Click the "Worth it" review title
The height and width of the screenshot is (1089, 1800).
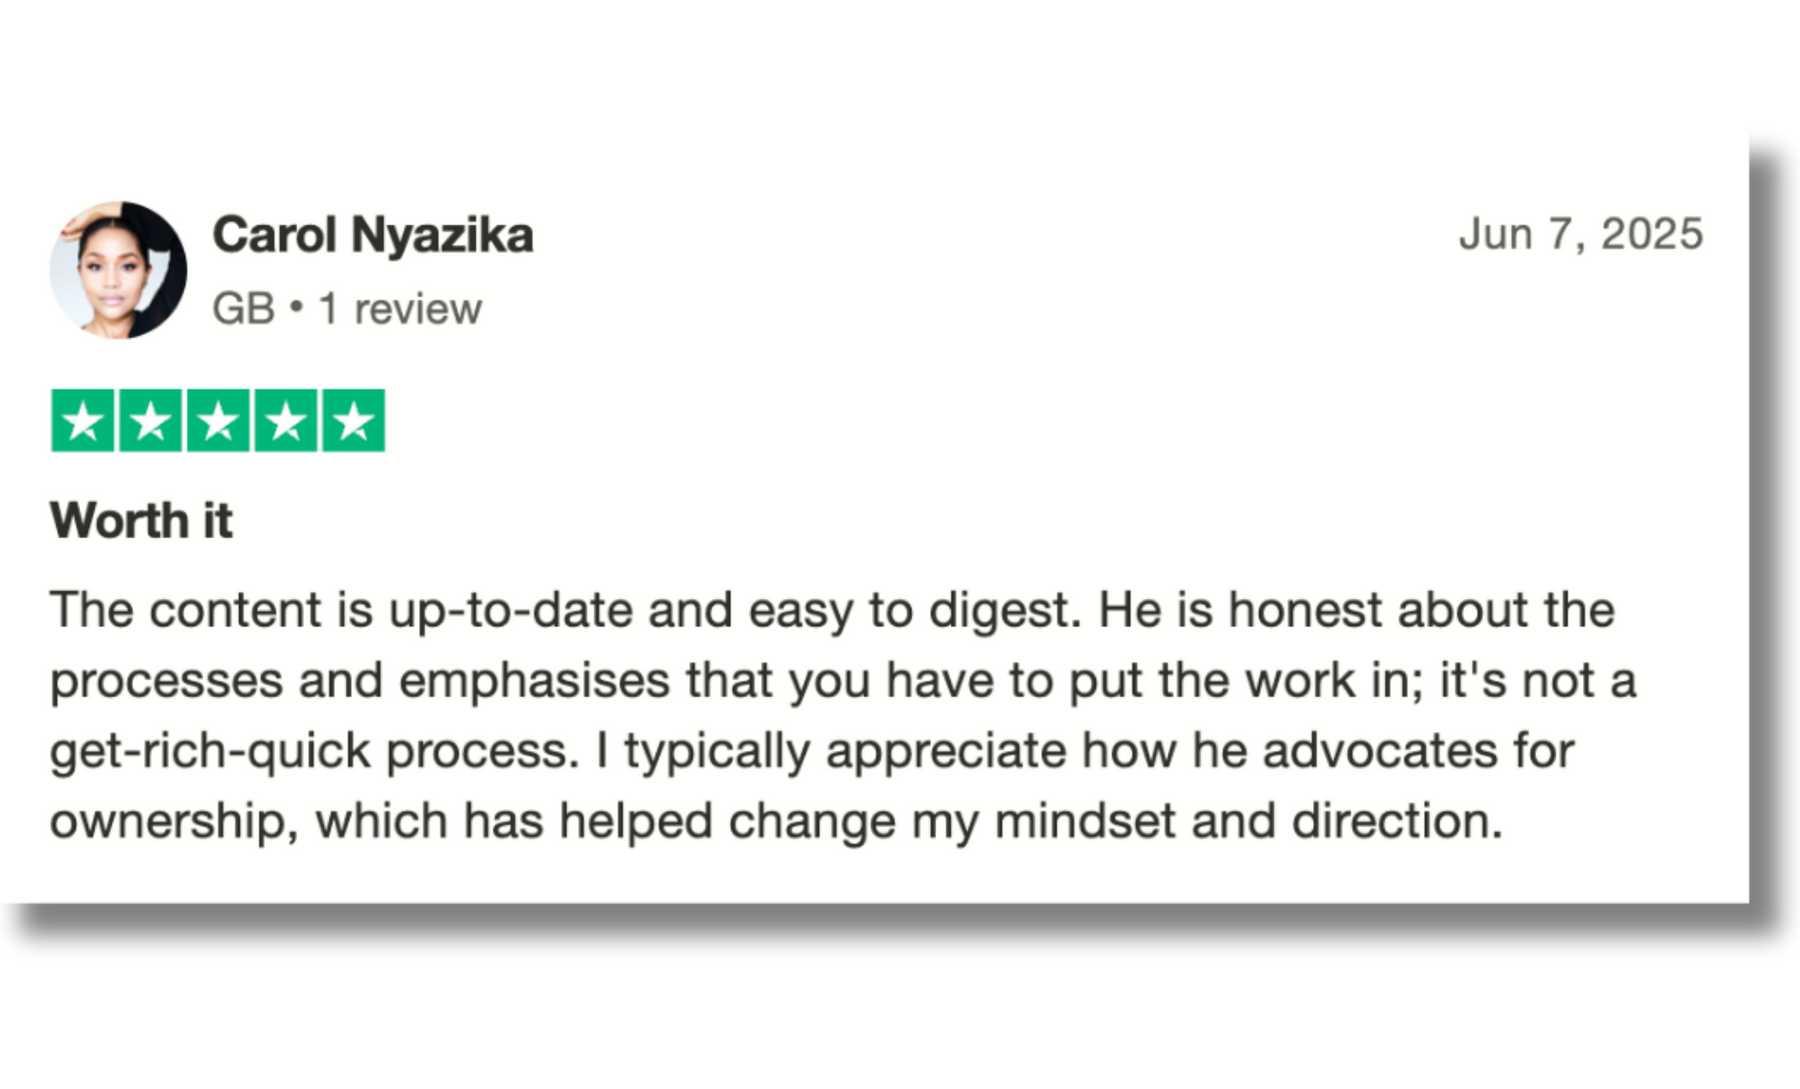point(141,521)
